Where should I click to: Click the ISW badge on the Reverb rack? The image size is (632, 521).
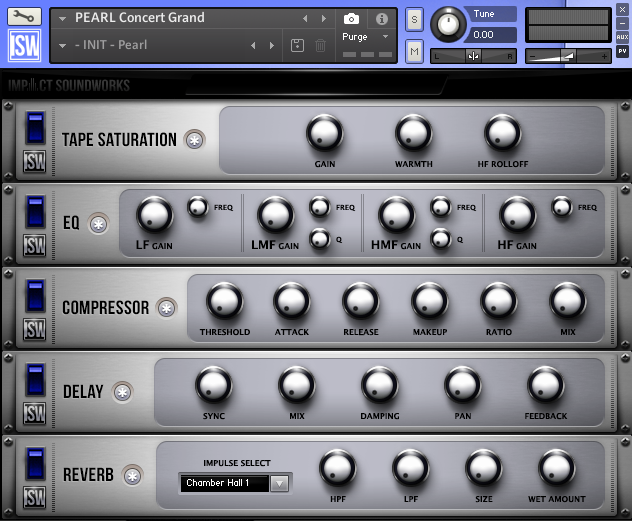click(x=35, y=497)
